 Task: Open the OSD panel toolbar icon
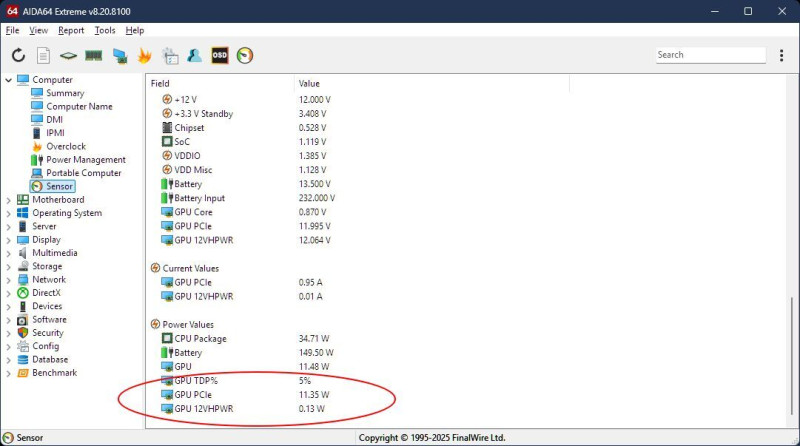pyautogui.click(x=219, y=55)
